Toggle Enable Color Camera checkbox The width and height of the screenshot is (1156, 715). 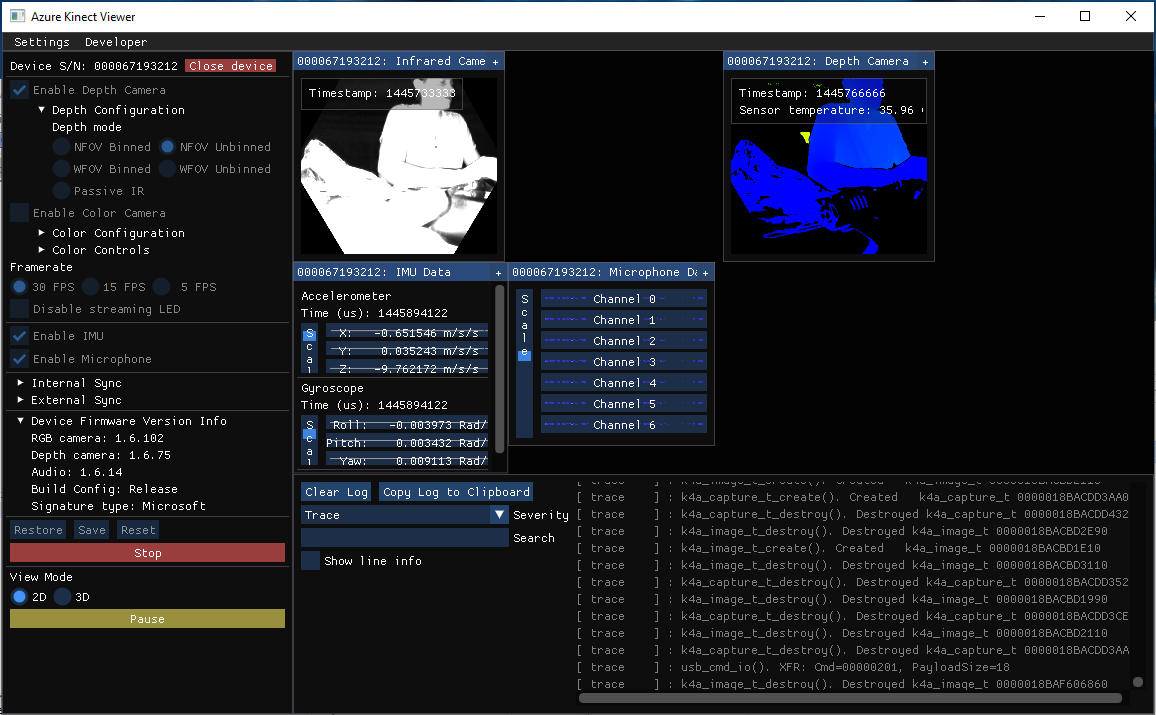click(20, 213)
